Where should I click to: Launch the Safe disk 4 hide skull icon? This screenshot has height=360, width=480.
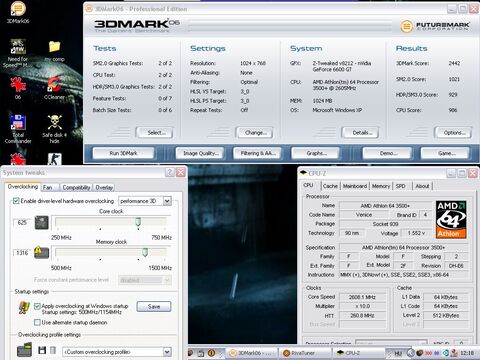click(x=54, y=122)
